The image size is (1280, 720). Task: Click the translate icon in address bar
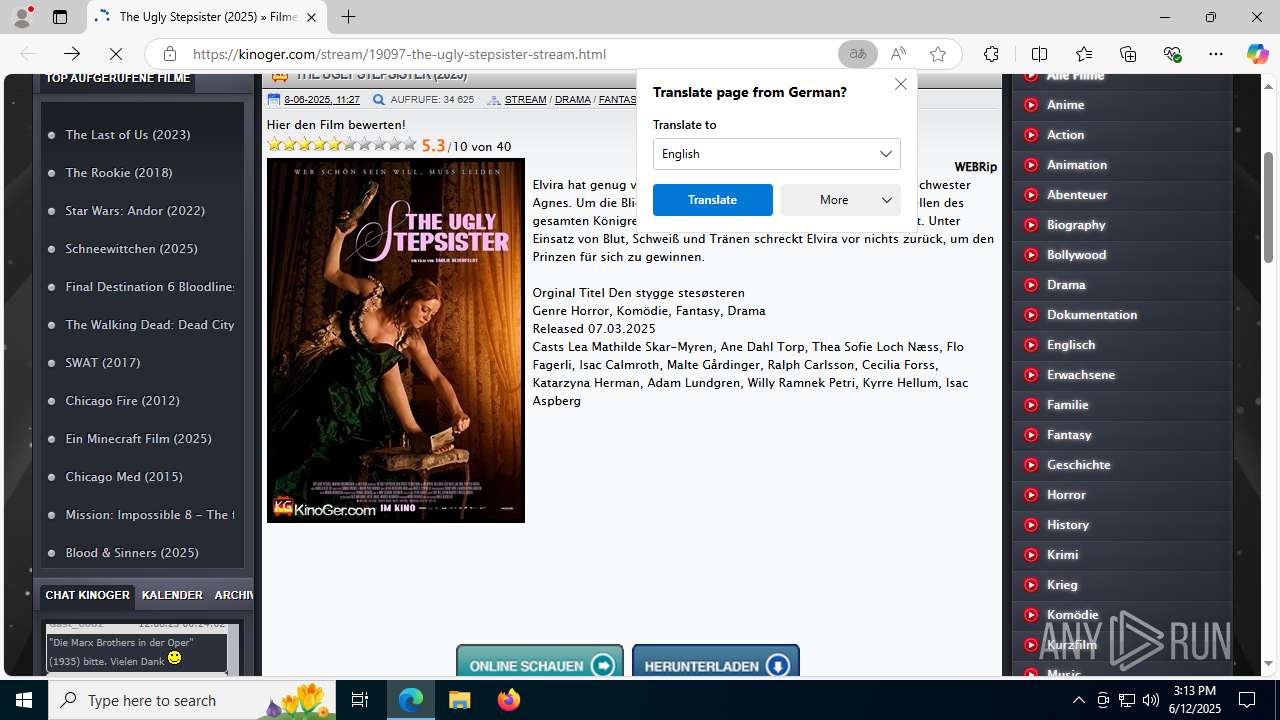857,54
